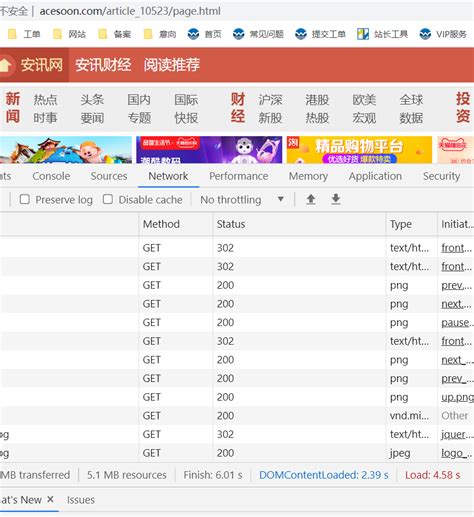Screen dimensions: 474x517
Task: Open the 备案 bookmark folder
Action: (115, 34)
